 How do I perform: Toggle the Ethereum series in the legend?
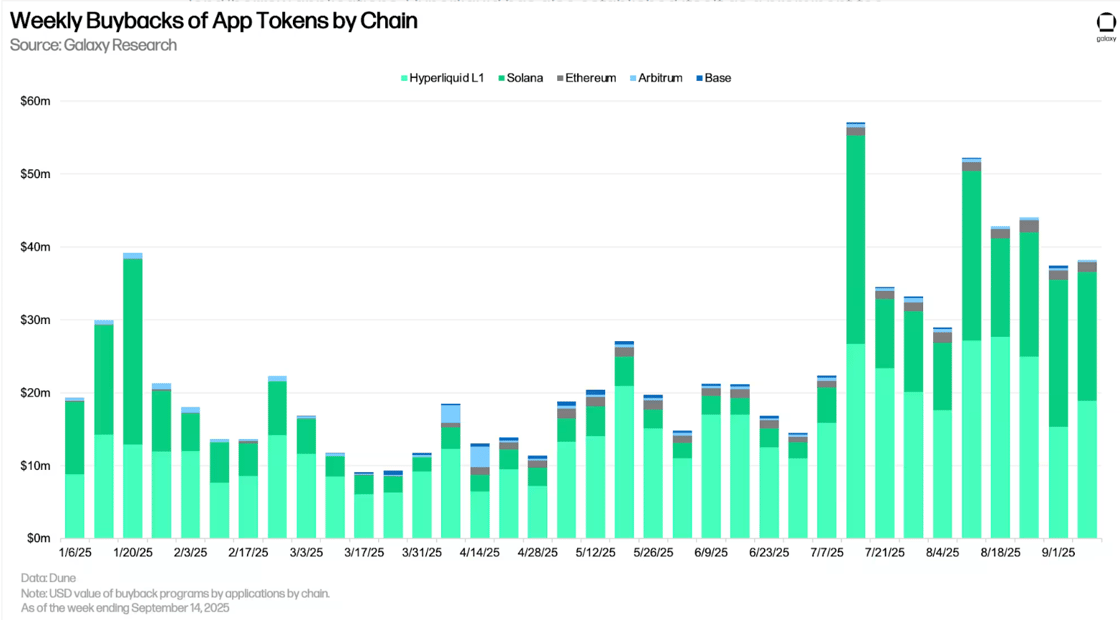pos(589,78)
